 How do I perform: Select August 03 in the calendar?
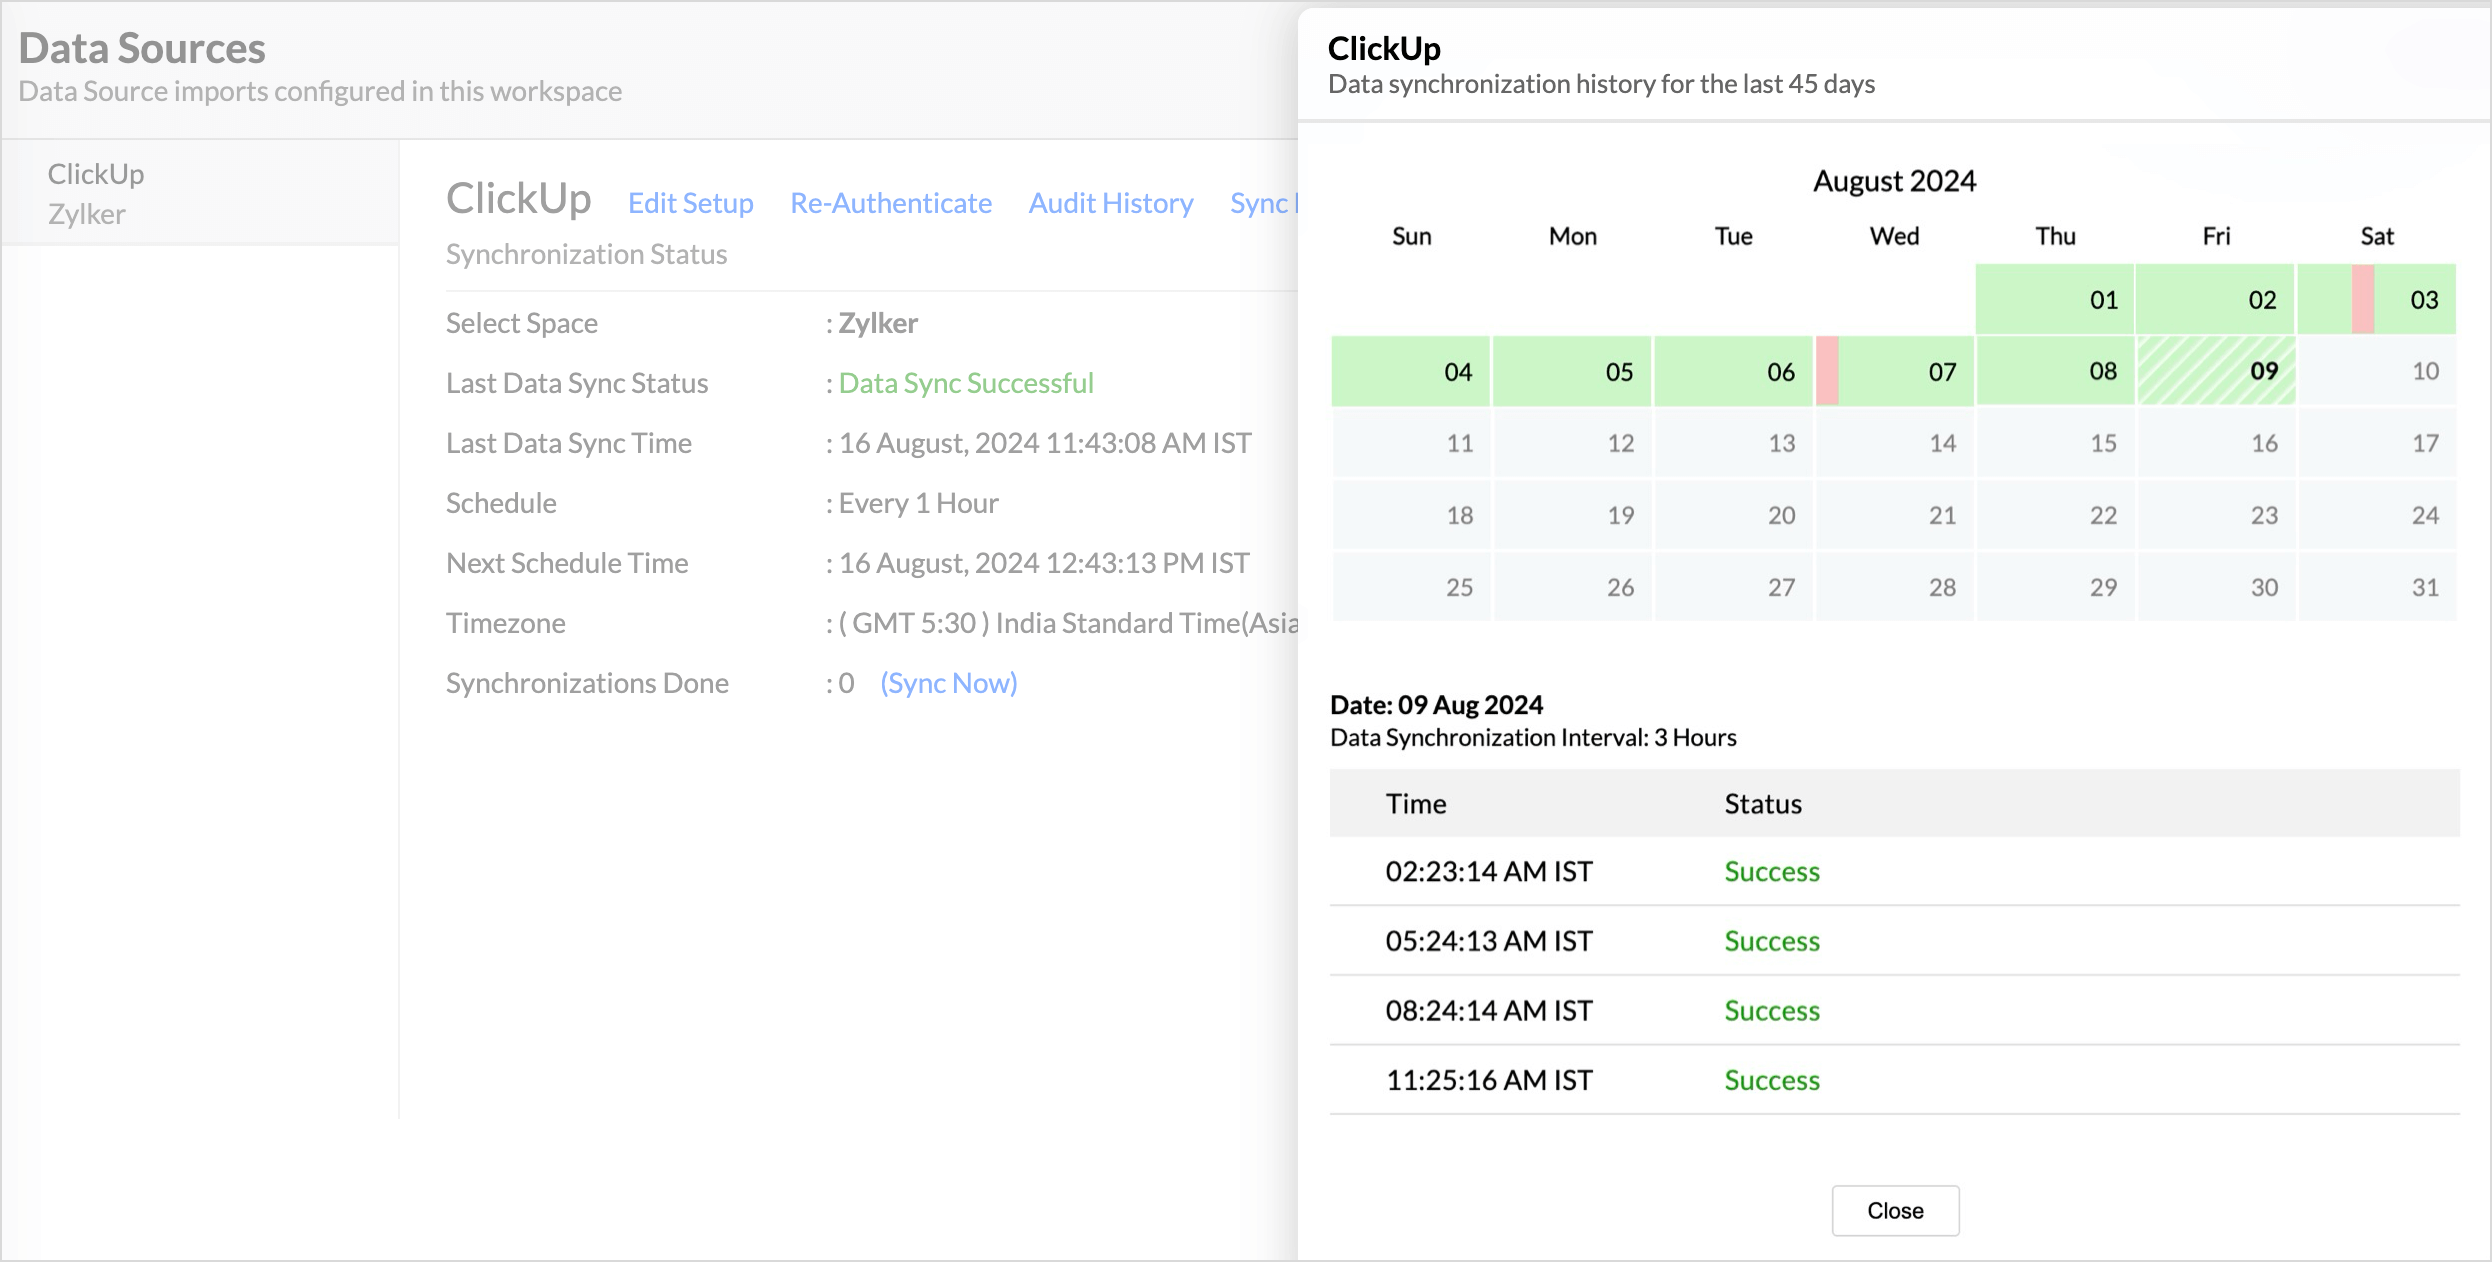coord(2377,299)
